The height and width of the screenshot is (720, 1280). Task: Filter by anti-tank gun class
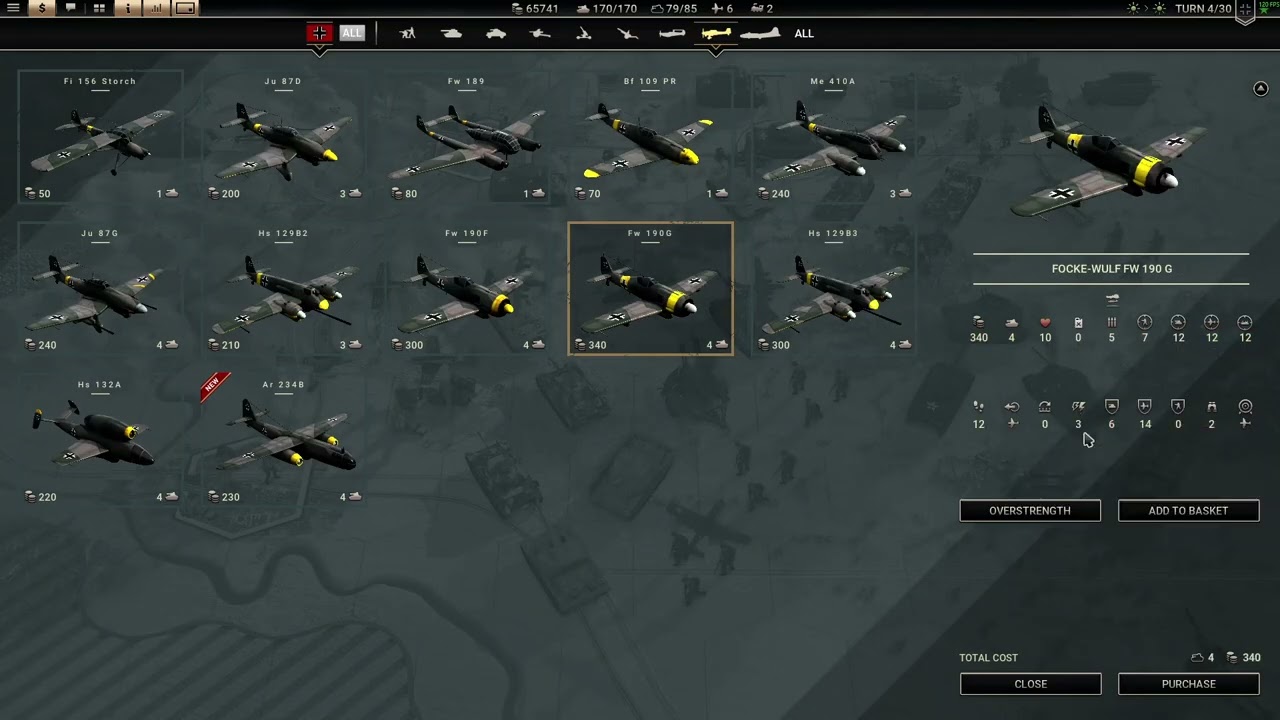tap(540, 33)
